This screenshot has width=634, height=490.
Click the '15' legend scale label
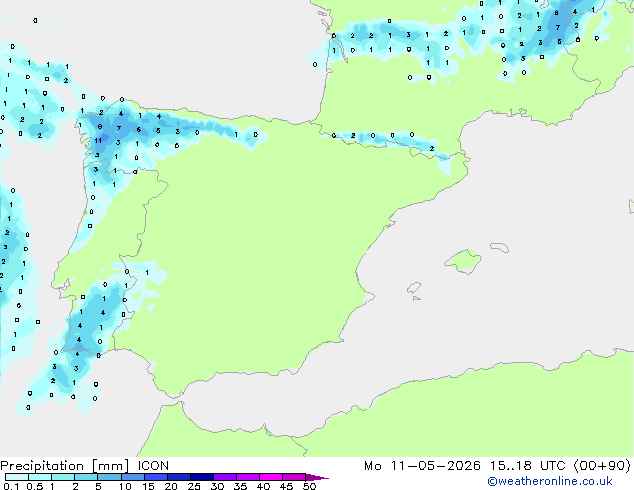point(148,486)
